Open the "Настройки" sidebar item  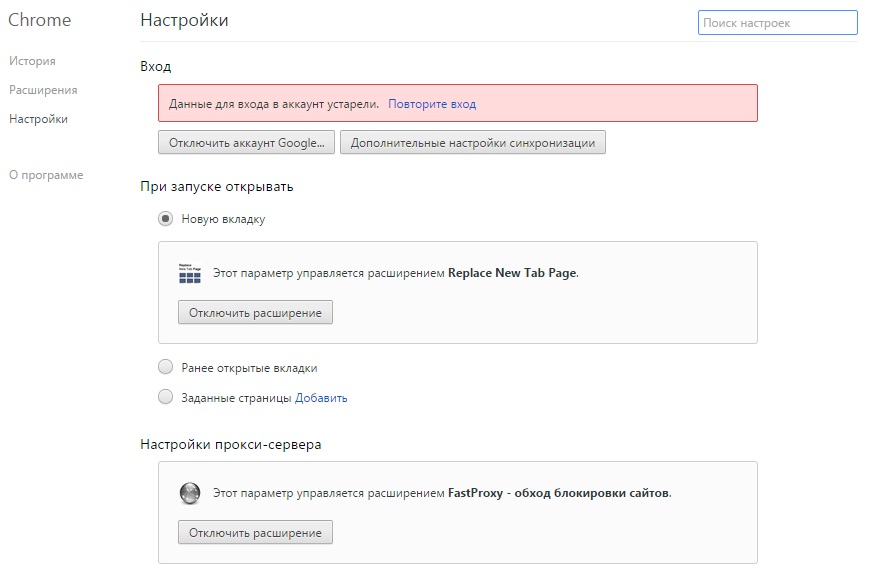click(38, 119)
